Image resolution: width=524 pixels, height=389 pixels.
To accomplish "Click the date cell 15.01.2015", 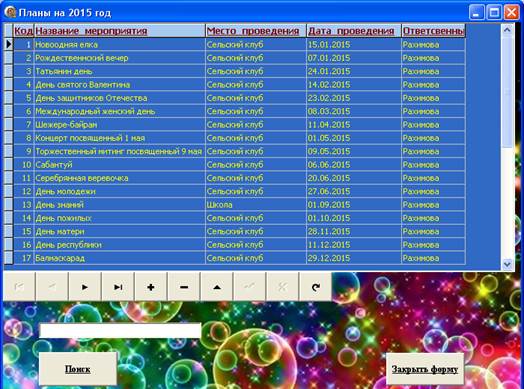I will click(x=354, y=44).
